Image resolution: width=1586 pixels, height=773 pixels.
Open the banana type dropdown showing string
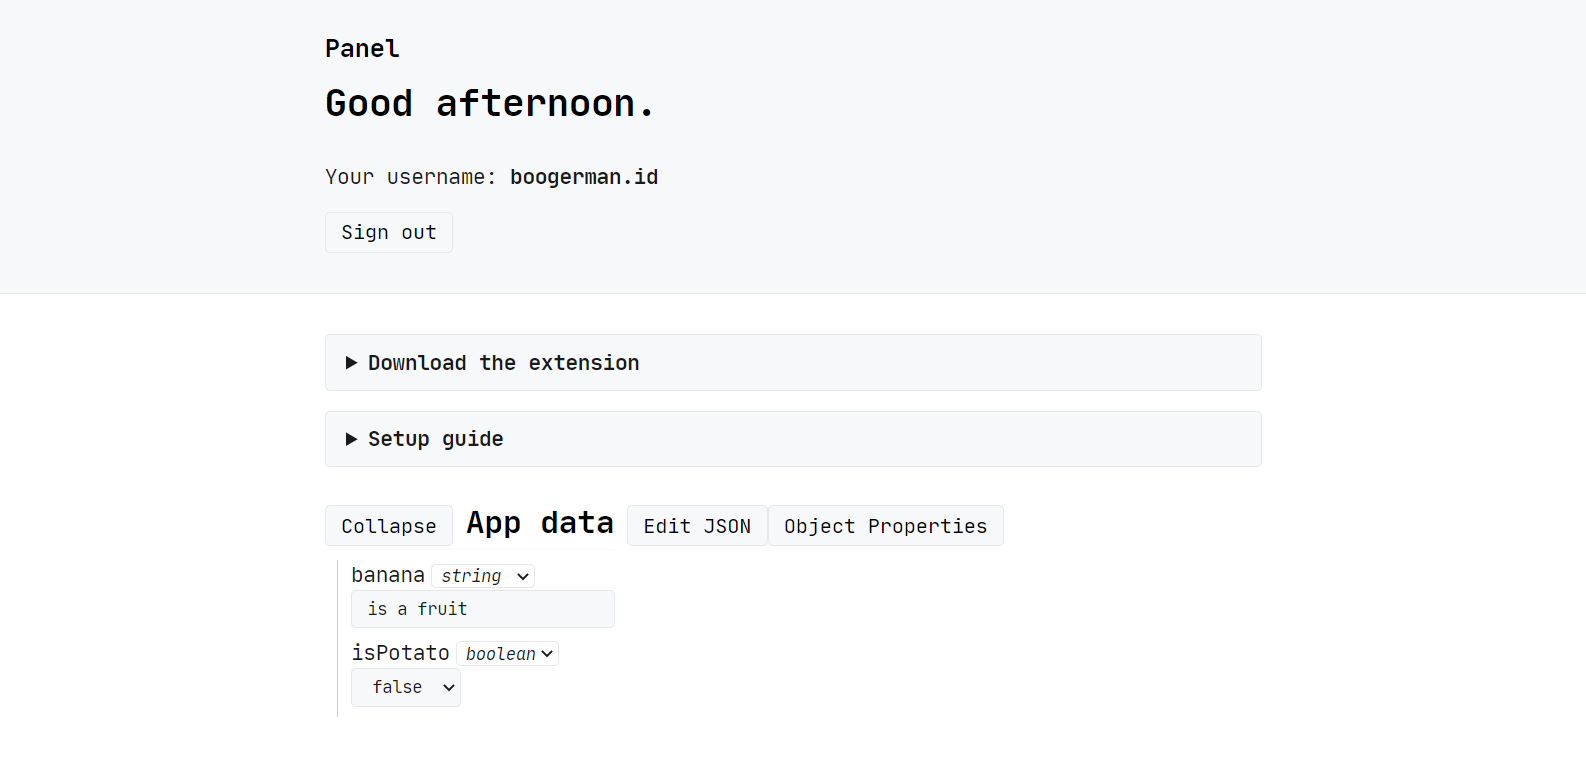click(x=483, y=576)
